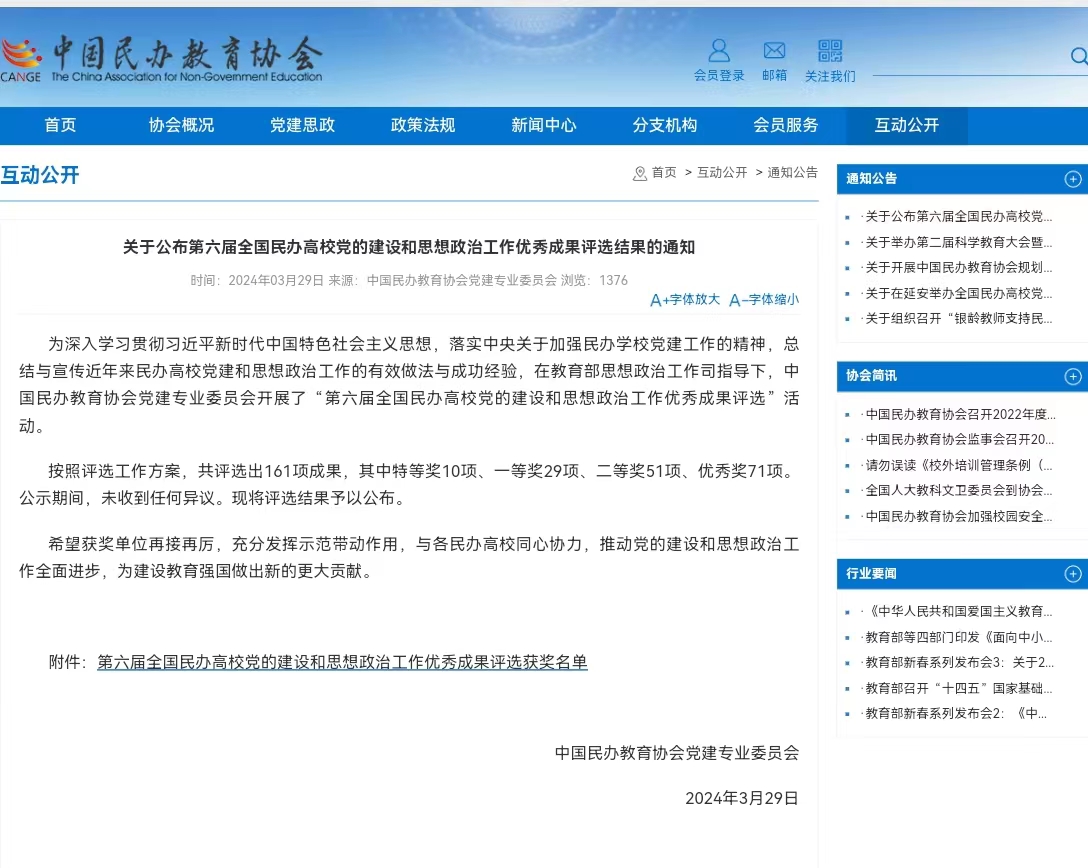Click the member login person icon
The height and width of the screenshot is (868, 1088).
[719, 51]
